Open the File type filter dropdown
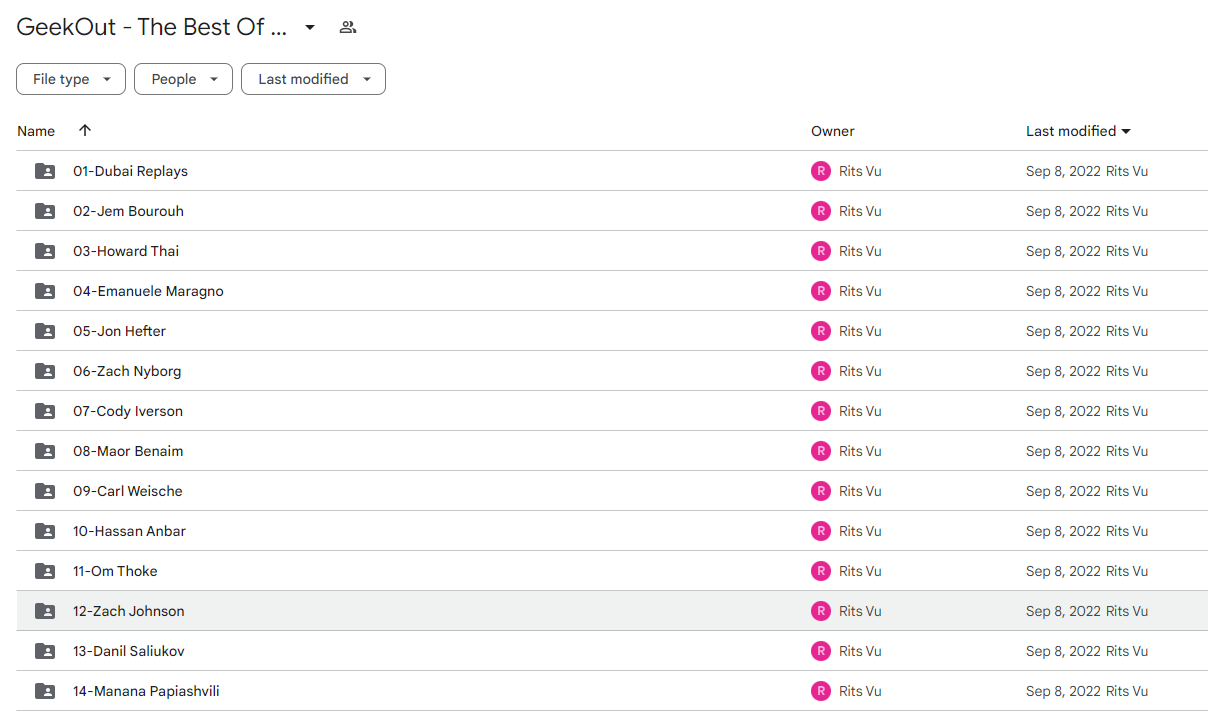The image size is (1208, 717). pos(71,79)
